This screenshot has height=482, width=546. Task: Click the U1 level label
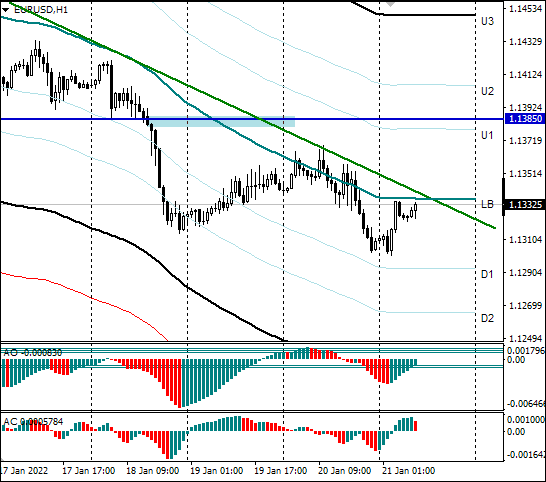point(487,135)
